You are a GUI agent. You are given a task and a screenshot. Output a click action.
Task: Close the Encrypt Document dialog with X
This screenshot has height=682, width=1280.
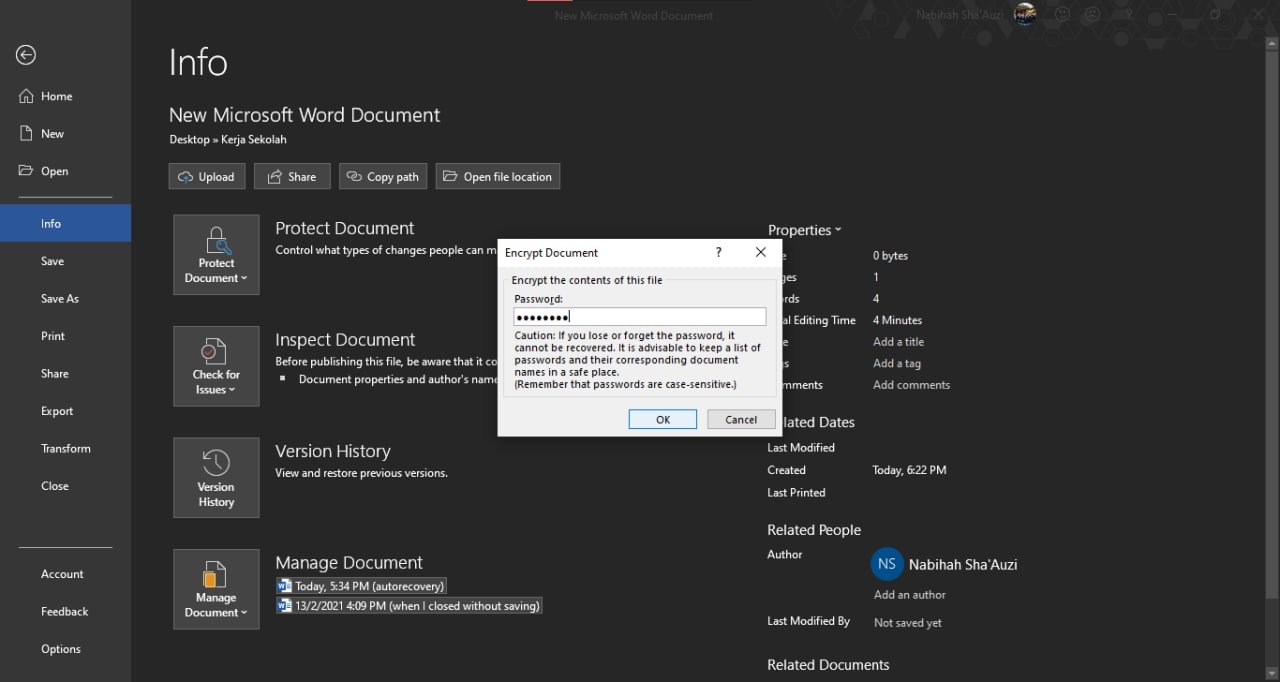tap(761, 253)
